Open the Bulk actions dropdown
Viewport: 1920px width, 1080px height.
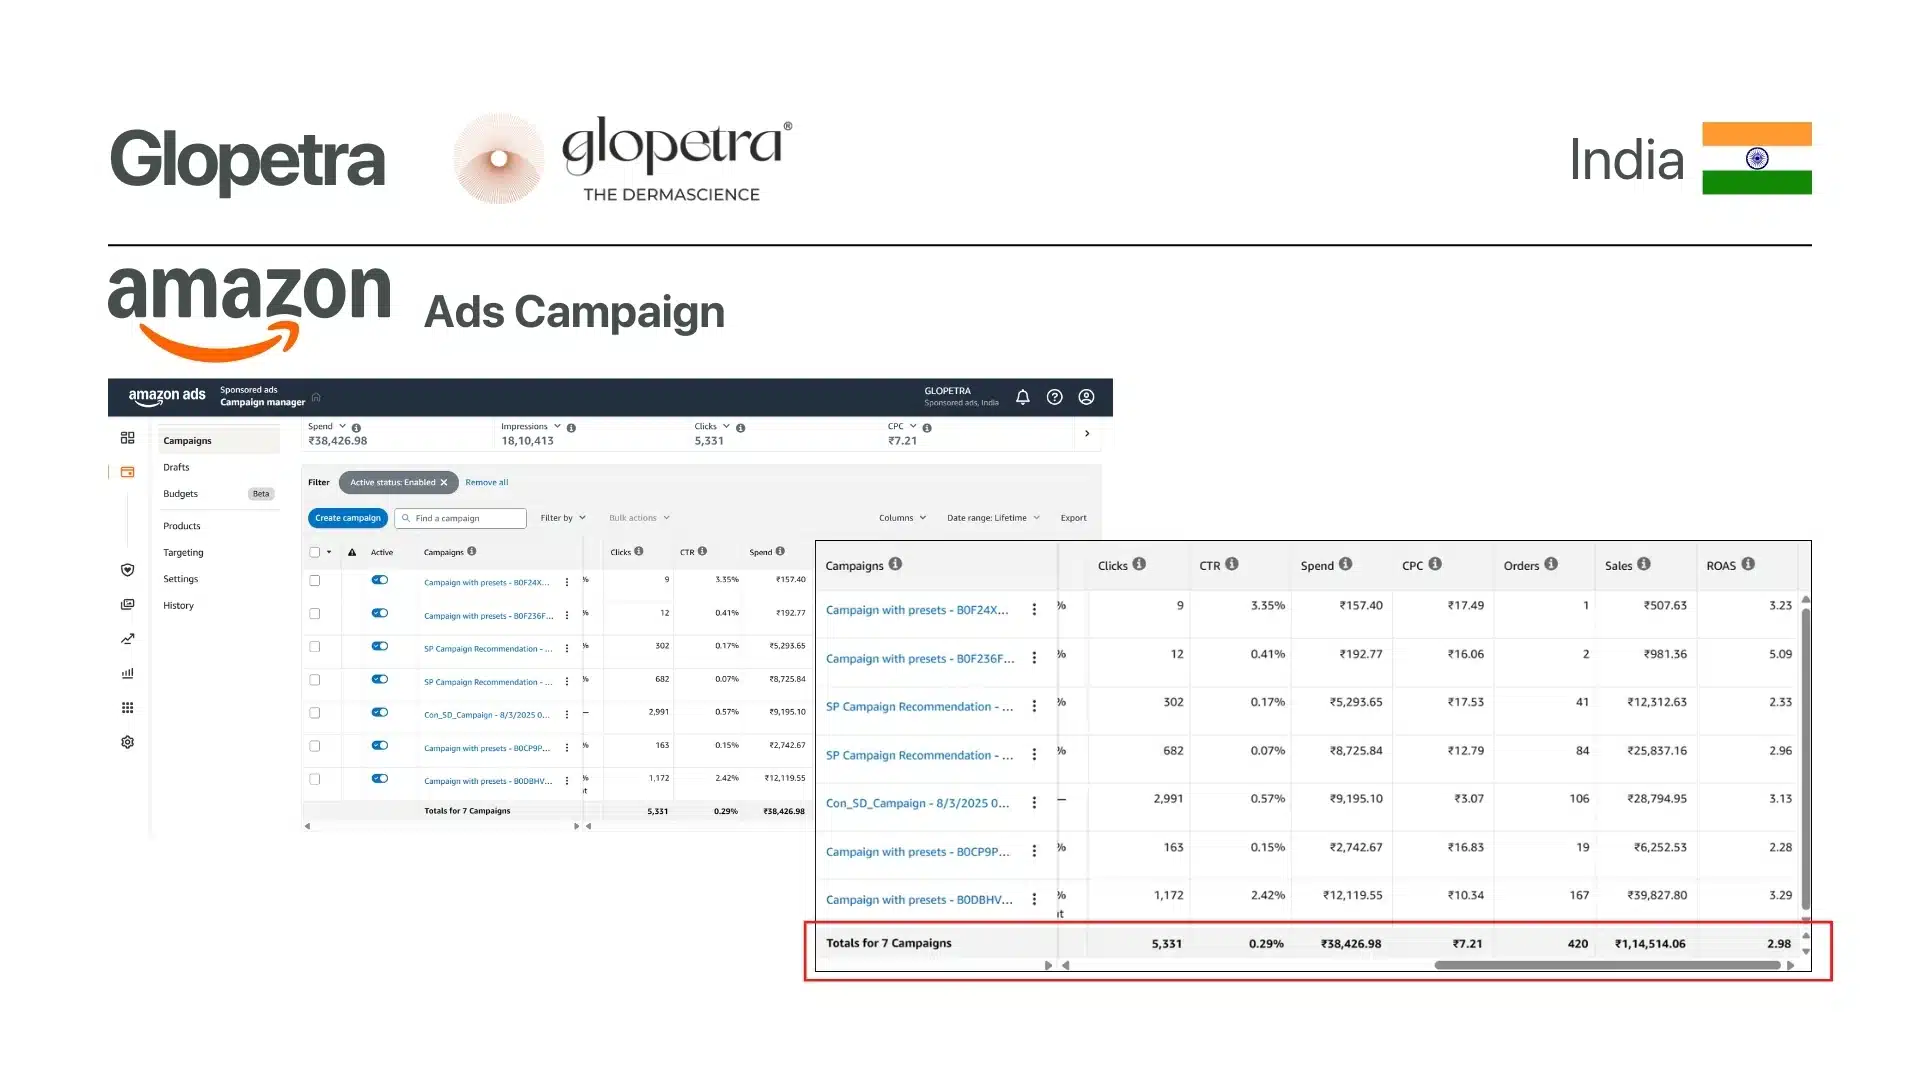(639, 518)
